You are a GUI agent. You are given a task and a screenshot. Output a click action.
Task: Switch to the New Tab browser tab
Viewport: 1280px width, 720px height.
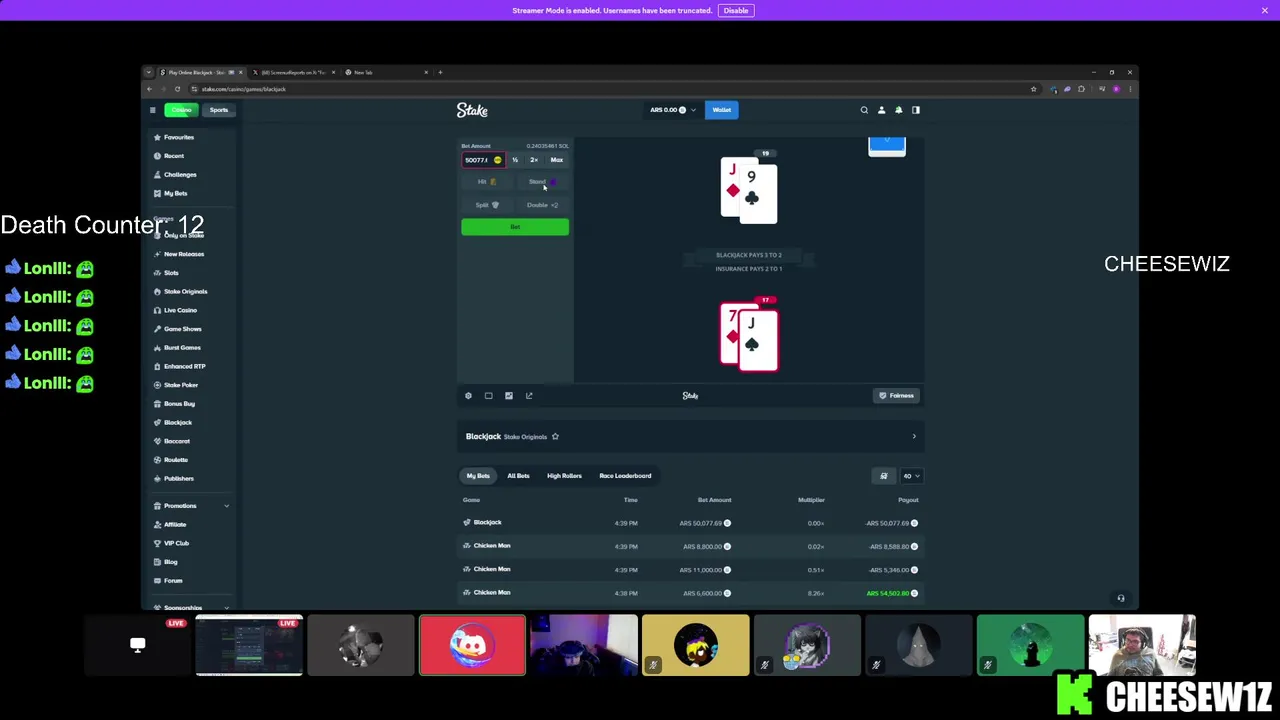pyautogui.click(x=385, y=72)
